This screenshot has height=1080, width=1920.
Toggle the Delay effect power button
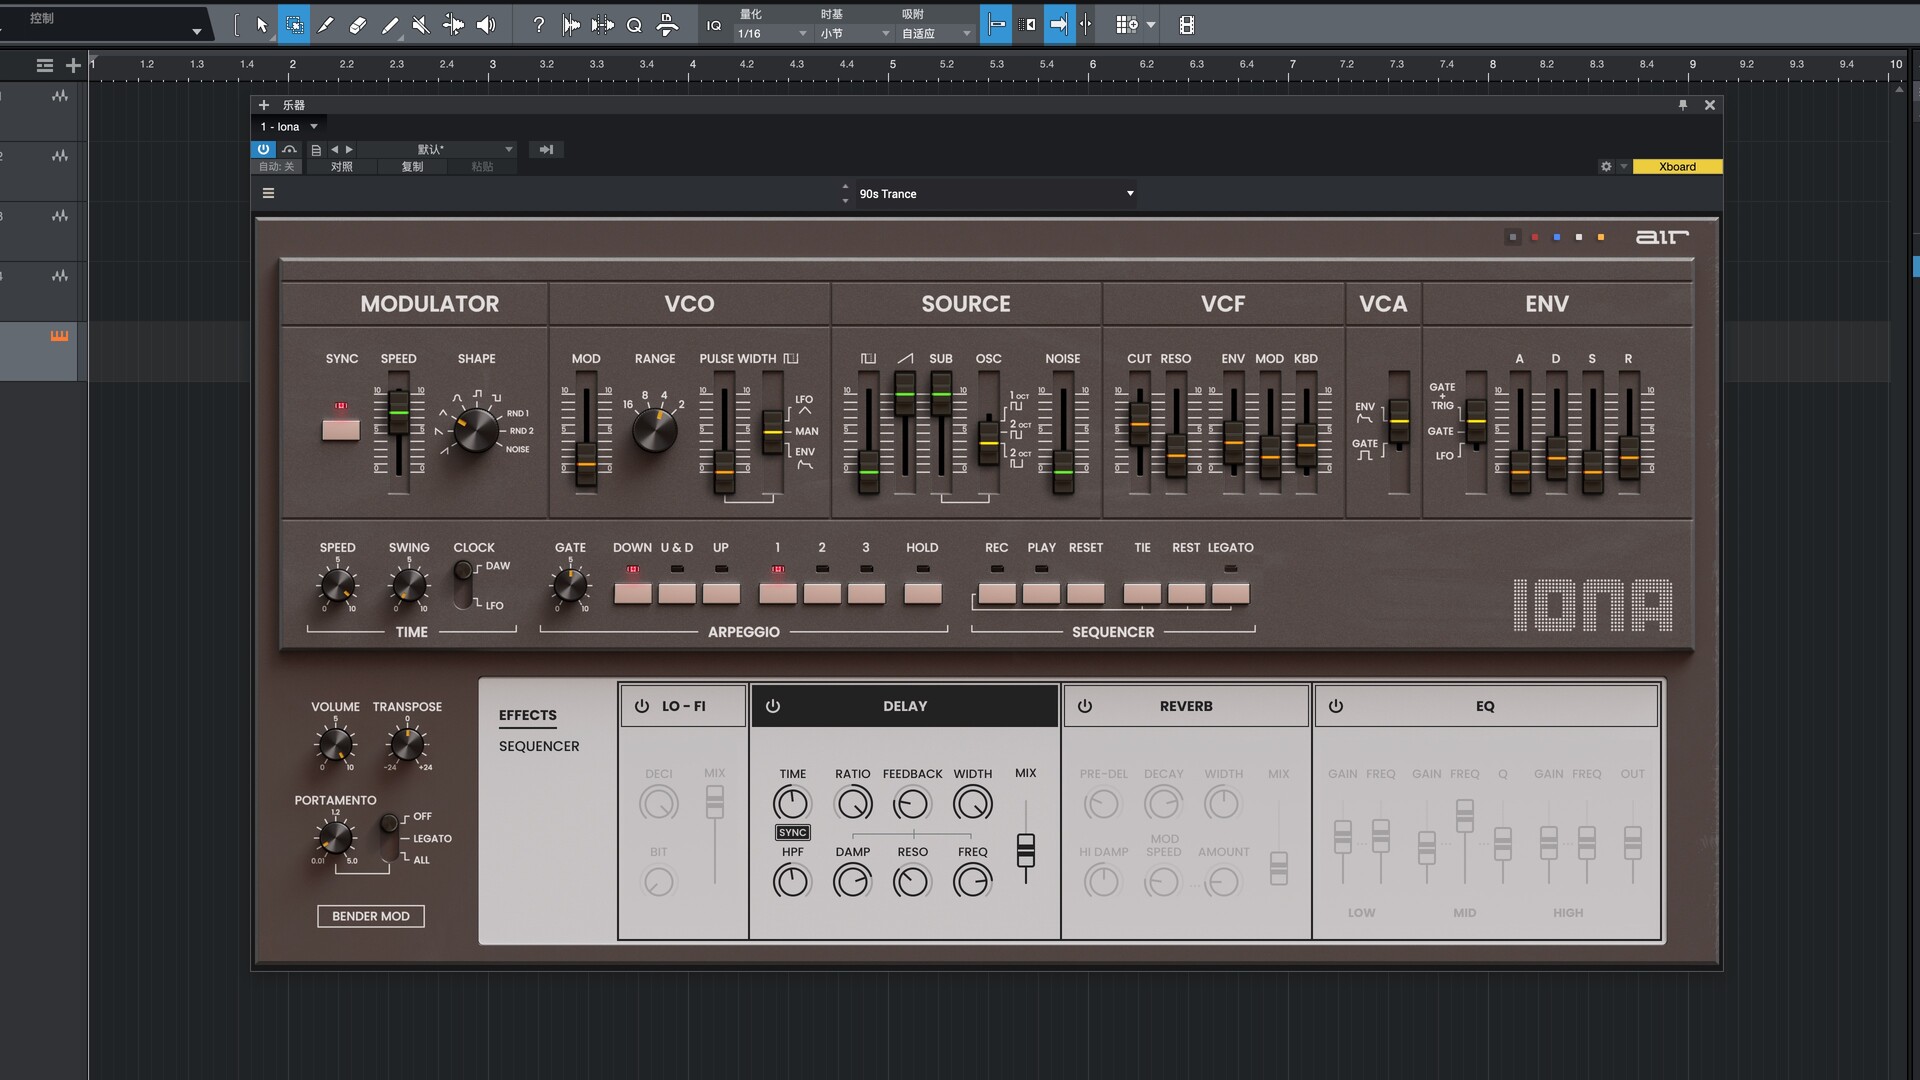773,706
